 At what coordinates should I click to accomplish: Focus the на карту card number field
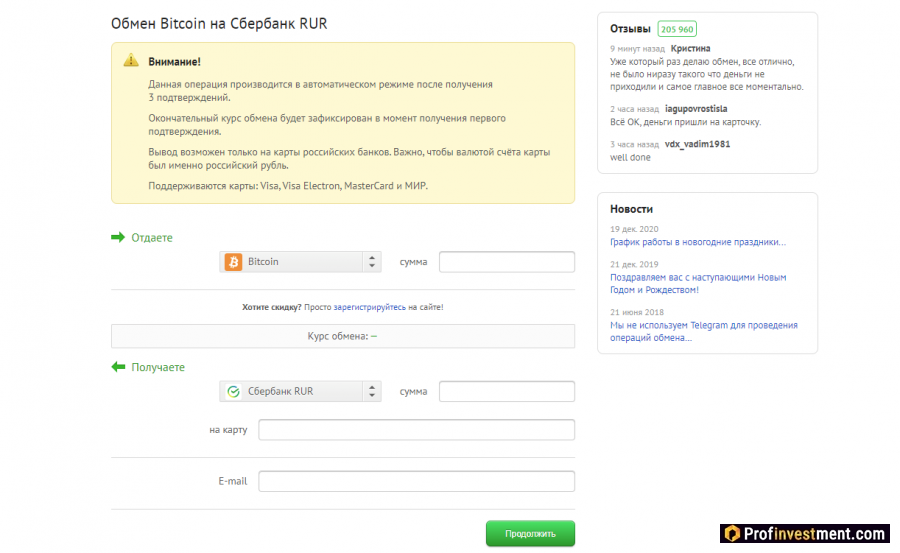417,430
